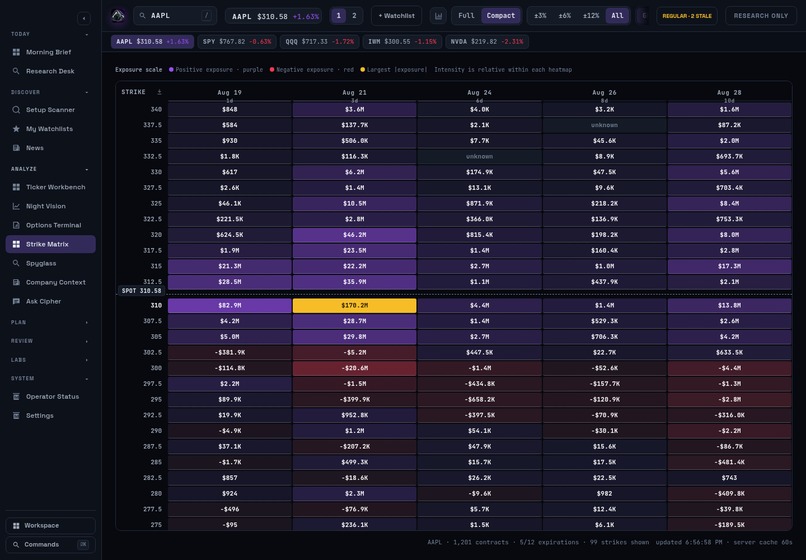This screenshot has width=806, height=560.
Task: Open Setup Scanner page
Action: (50, 110)
